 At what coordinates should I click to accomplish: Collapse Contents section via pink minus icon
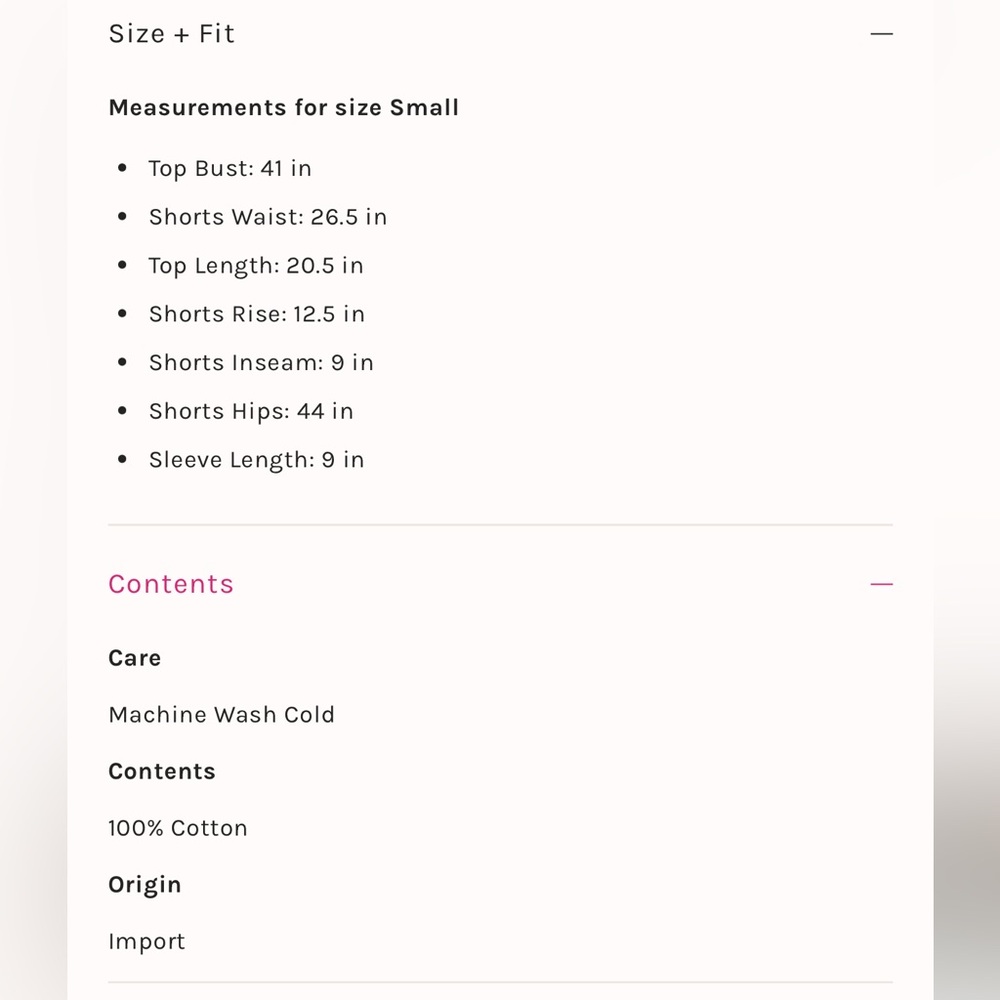pyautogui.click(x=881, y=584)
